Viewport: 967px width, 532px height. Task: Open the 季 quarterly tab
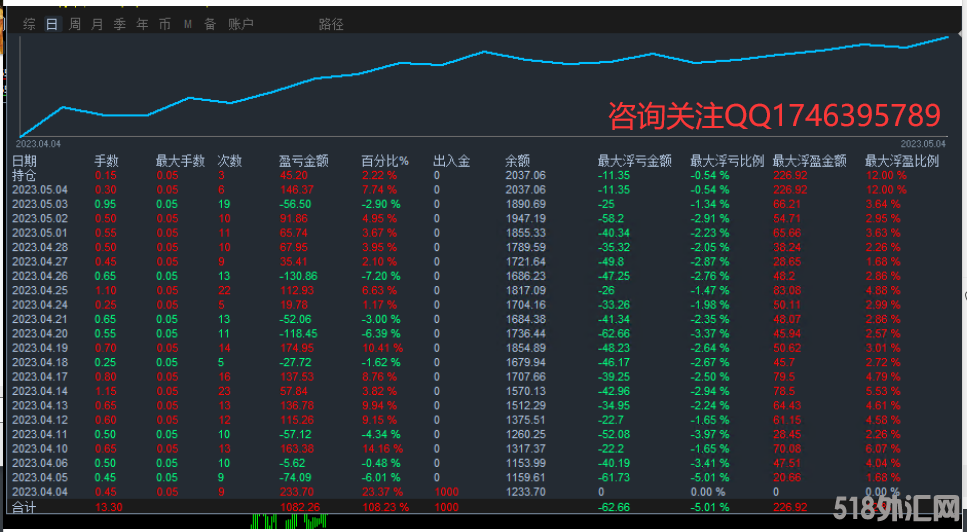pos(120,24)
